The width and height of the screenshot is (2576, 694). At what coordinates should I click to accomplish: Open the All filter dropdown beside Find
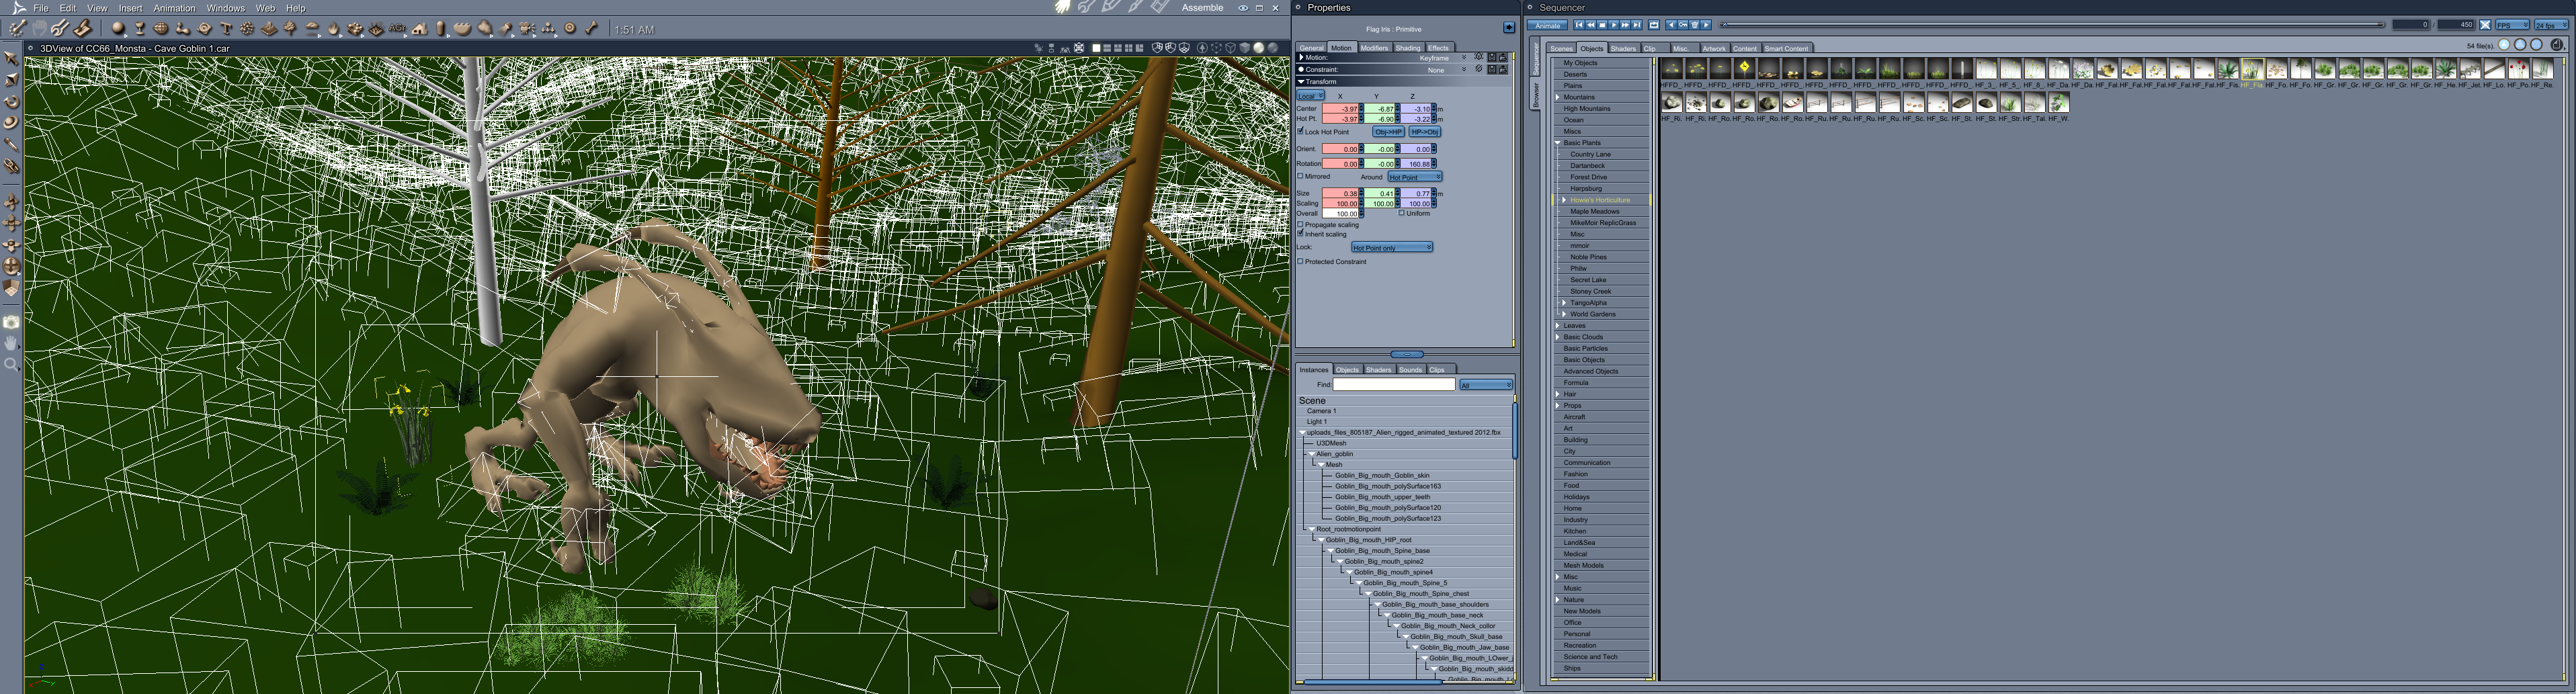(1486, 385)
